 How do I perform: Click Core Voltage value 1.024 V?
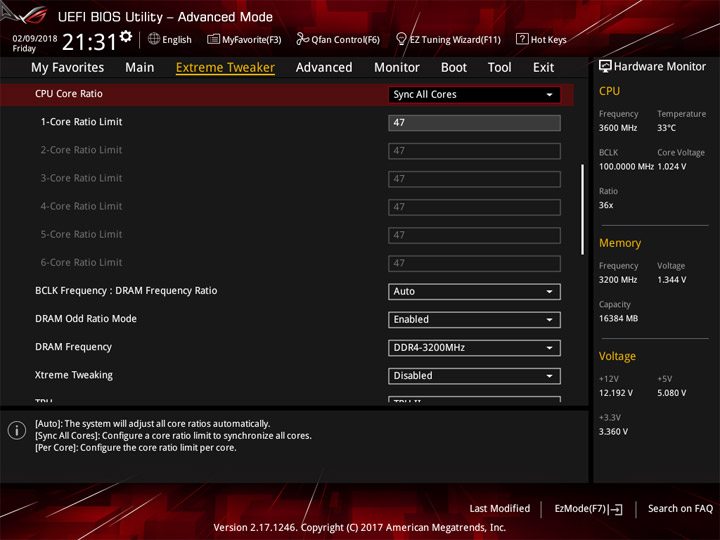[x=672, y=167]
